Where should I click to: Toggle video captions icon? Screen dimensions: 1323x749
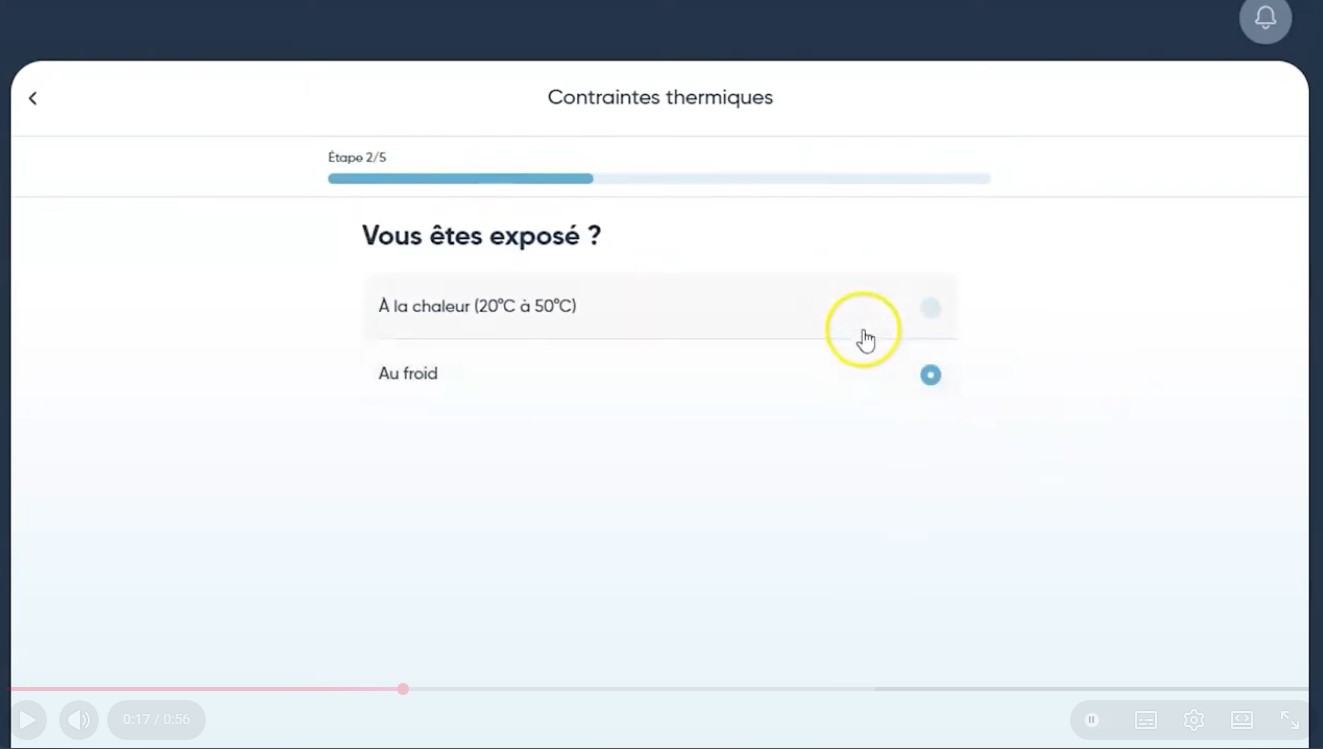pyautogui.click(x=1146, y=720)
